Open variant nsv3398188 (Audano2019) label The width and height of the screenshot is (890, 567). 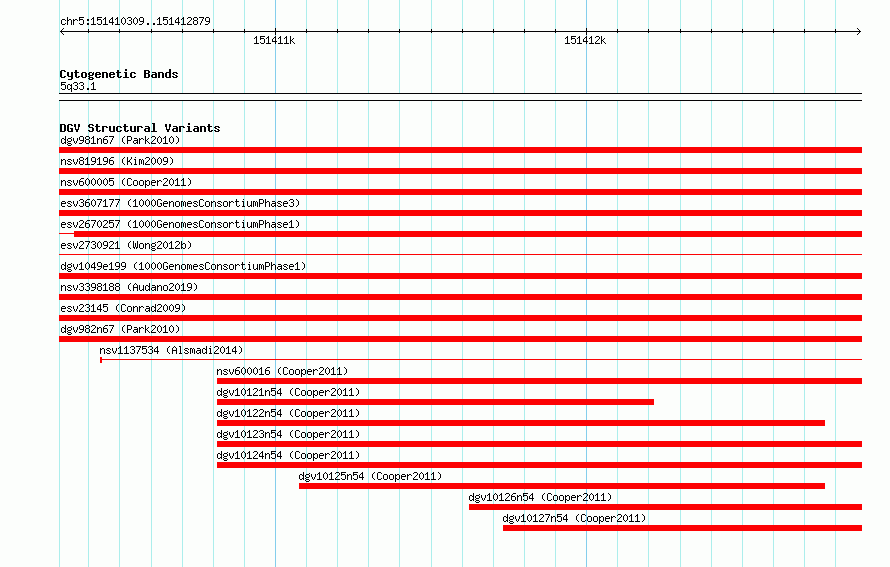[x=129, y=287]
